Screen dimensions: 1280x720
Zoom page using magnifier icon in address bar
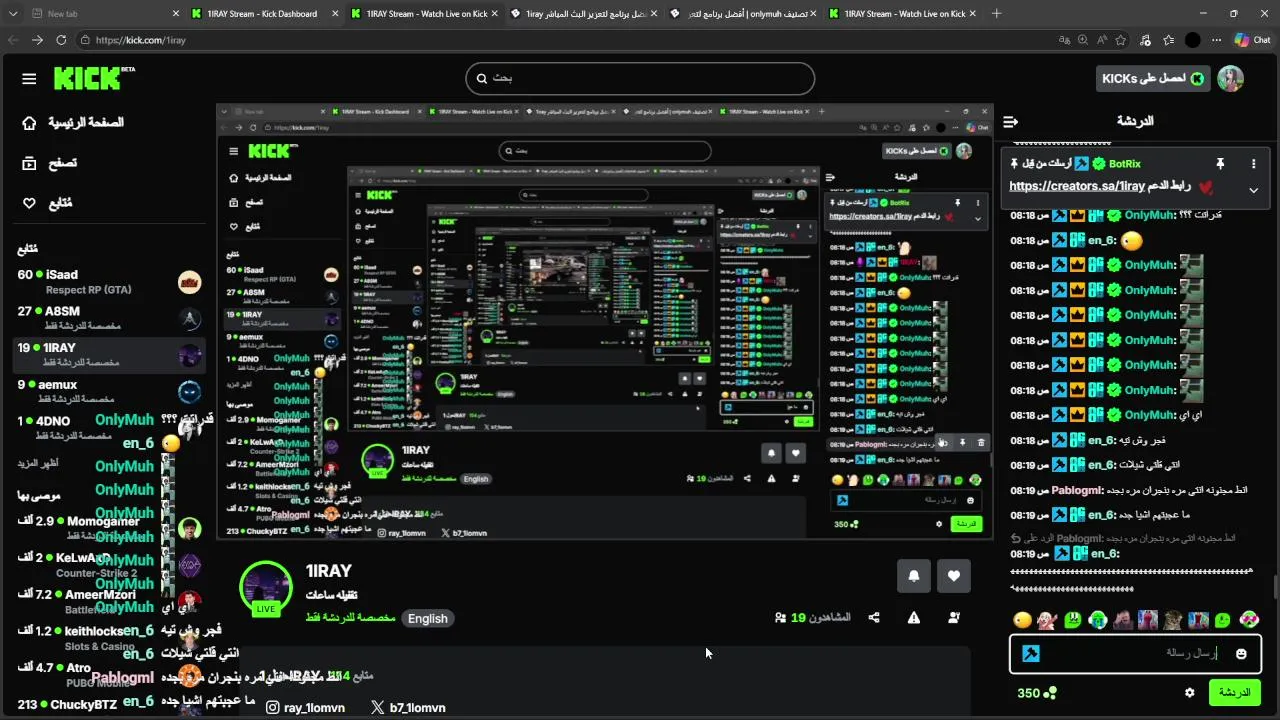click(1083, 40)
